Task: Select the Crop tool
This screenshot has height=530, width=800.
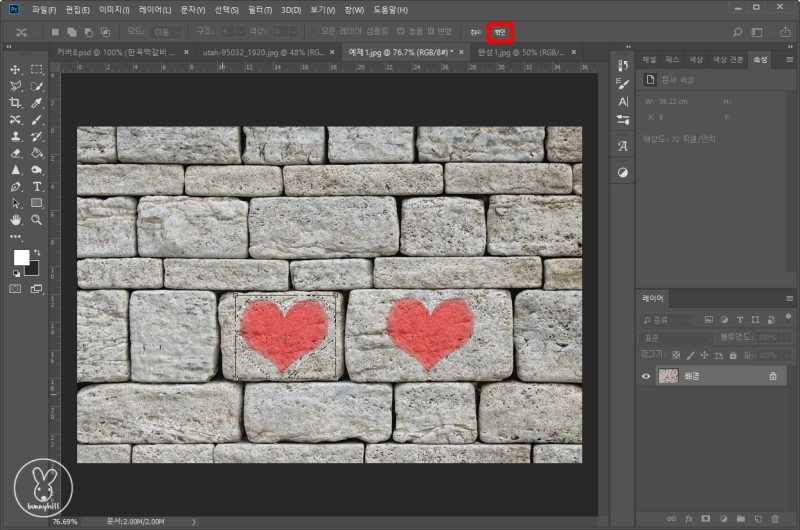Action: click(16, 103)
